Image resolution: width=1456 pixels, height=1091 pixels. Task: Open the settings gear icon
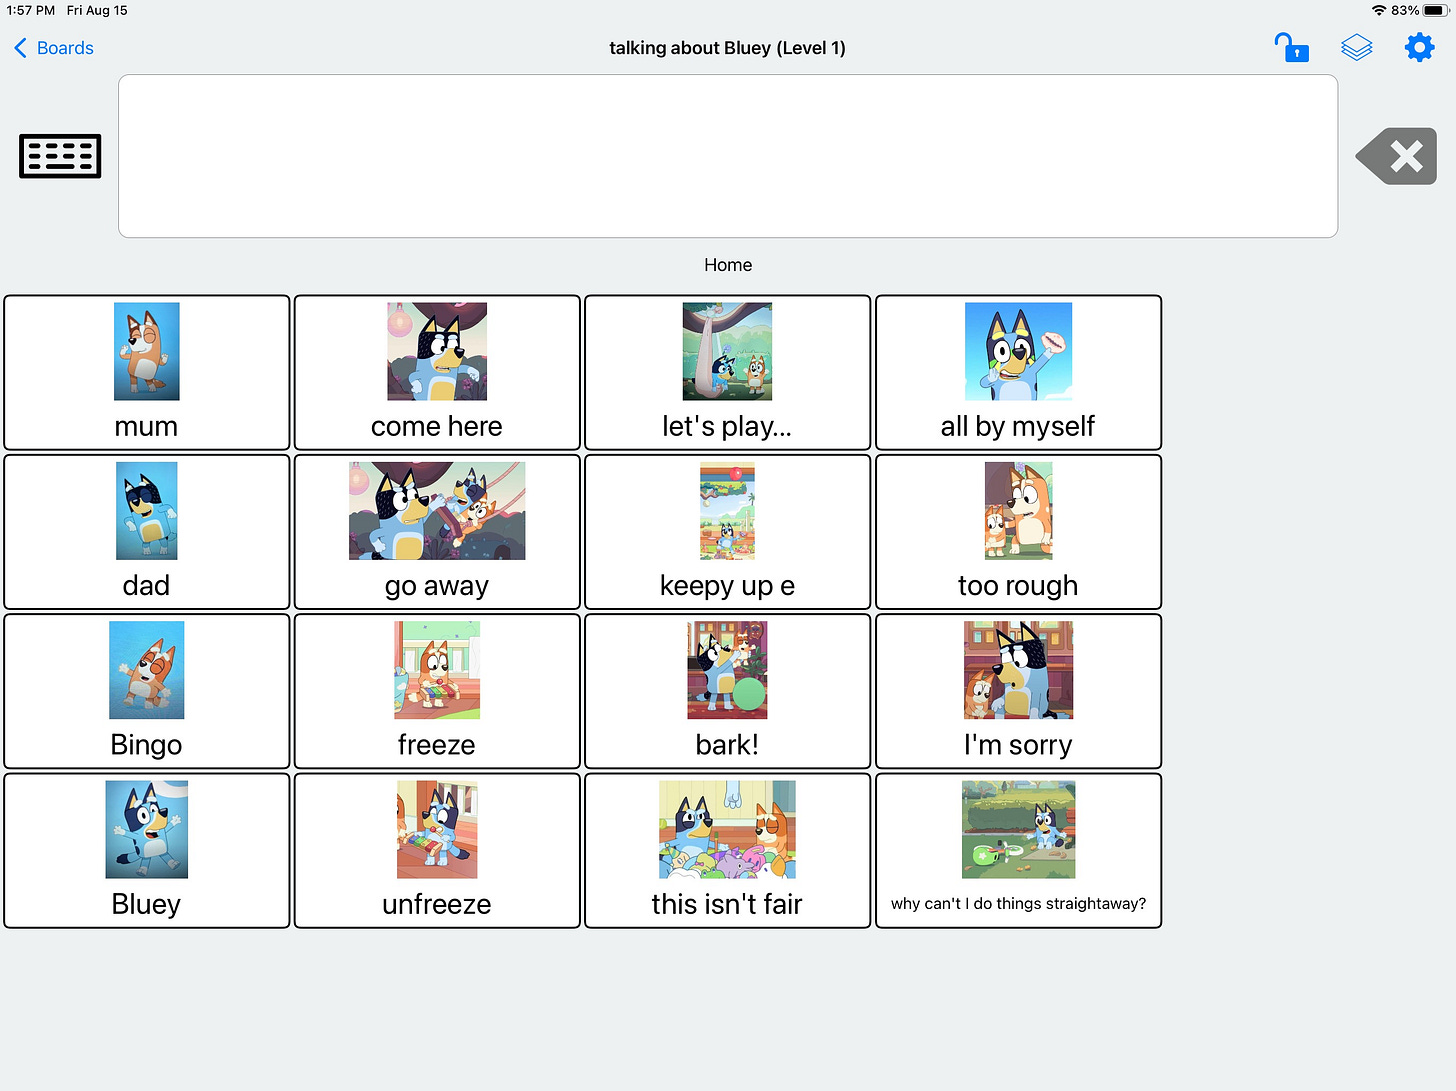1419,47
